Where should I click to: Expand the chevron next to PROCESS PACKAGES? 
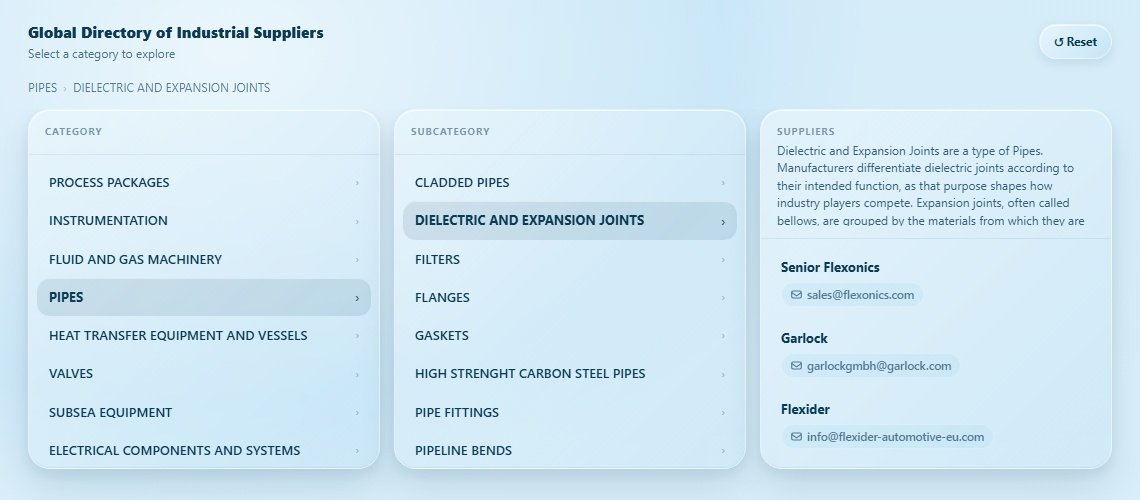click(x=357, y=183)
